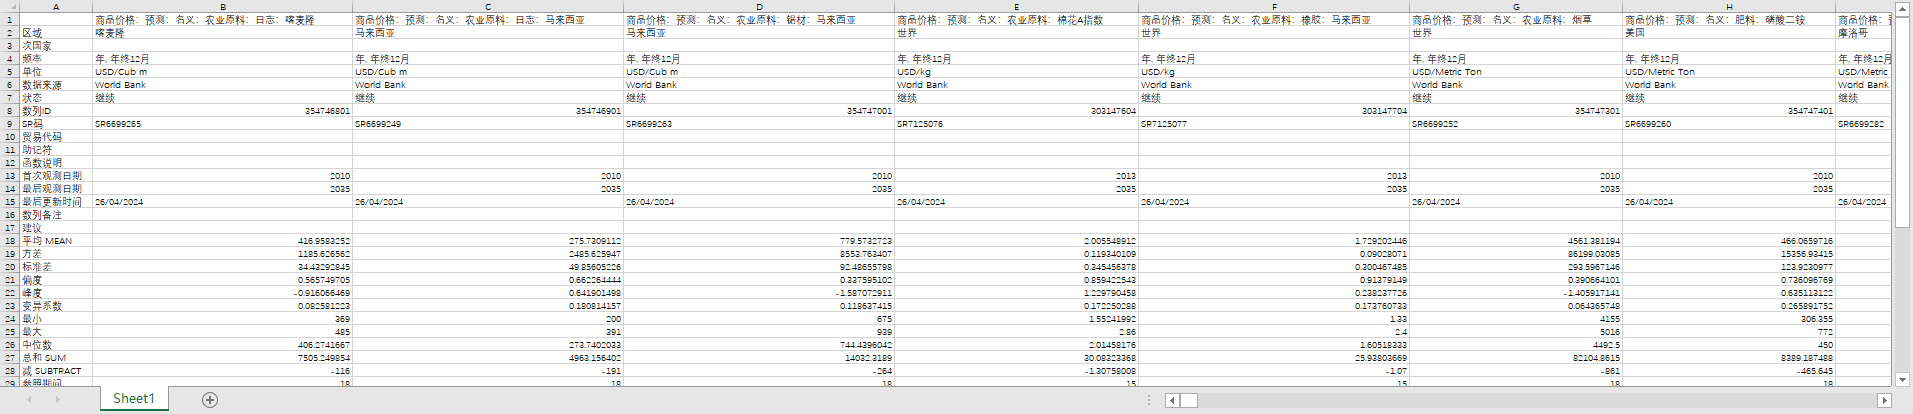The image size is (1913, 414).
Task: Click cell containing 美国
Action: (x=1729, y=33)
